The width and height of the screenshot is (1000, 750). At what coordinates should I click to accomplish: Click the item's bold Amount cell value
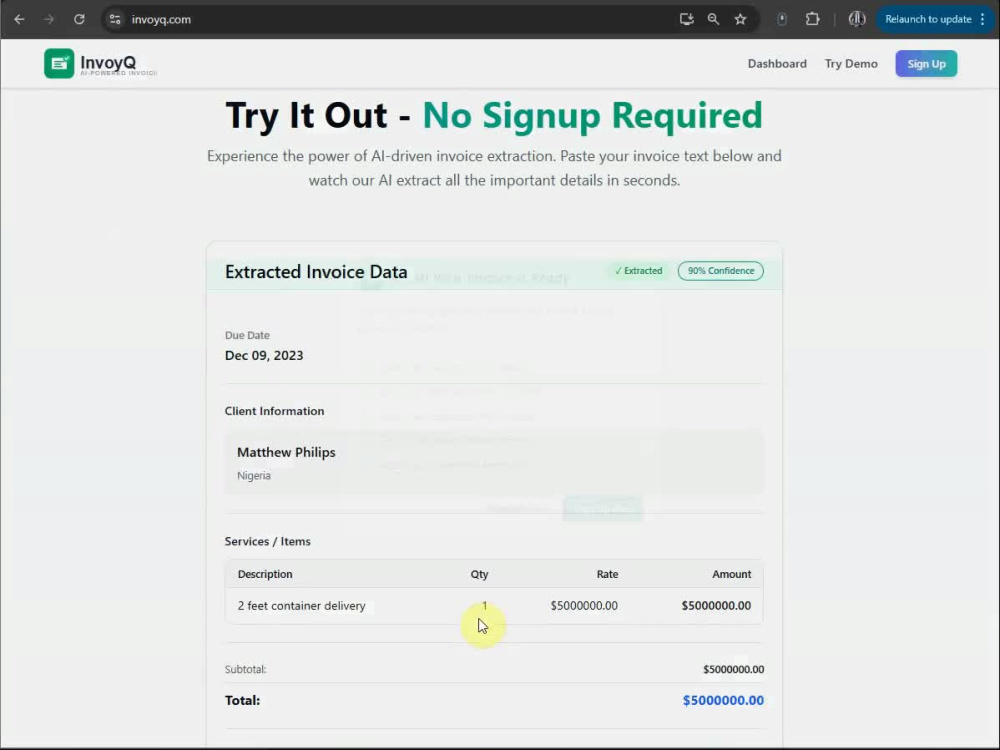coord(716,606)
